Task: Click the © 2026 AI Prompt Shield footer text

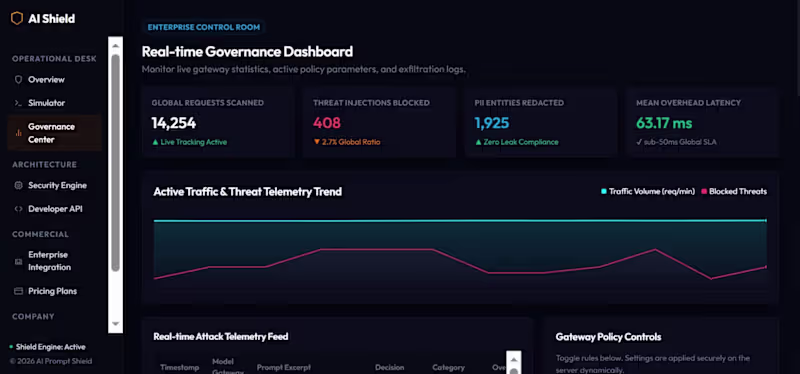Action: pyautogui.click(x=51, y=361)
